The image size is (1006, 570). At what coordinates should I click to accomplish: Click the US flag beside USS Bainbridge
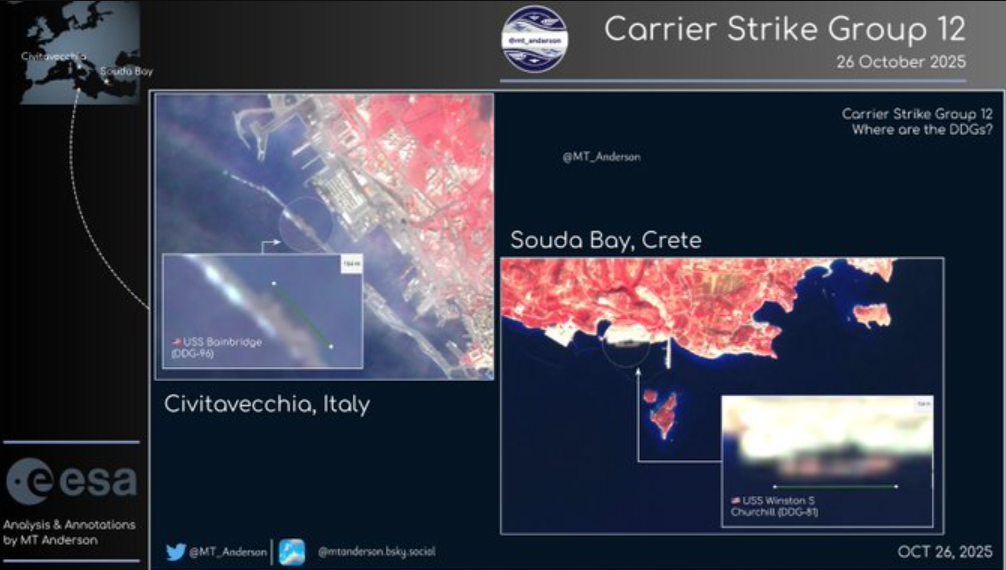point(176,342)
